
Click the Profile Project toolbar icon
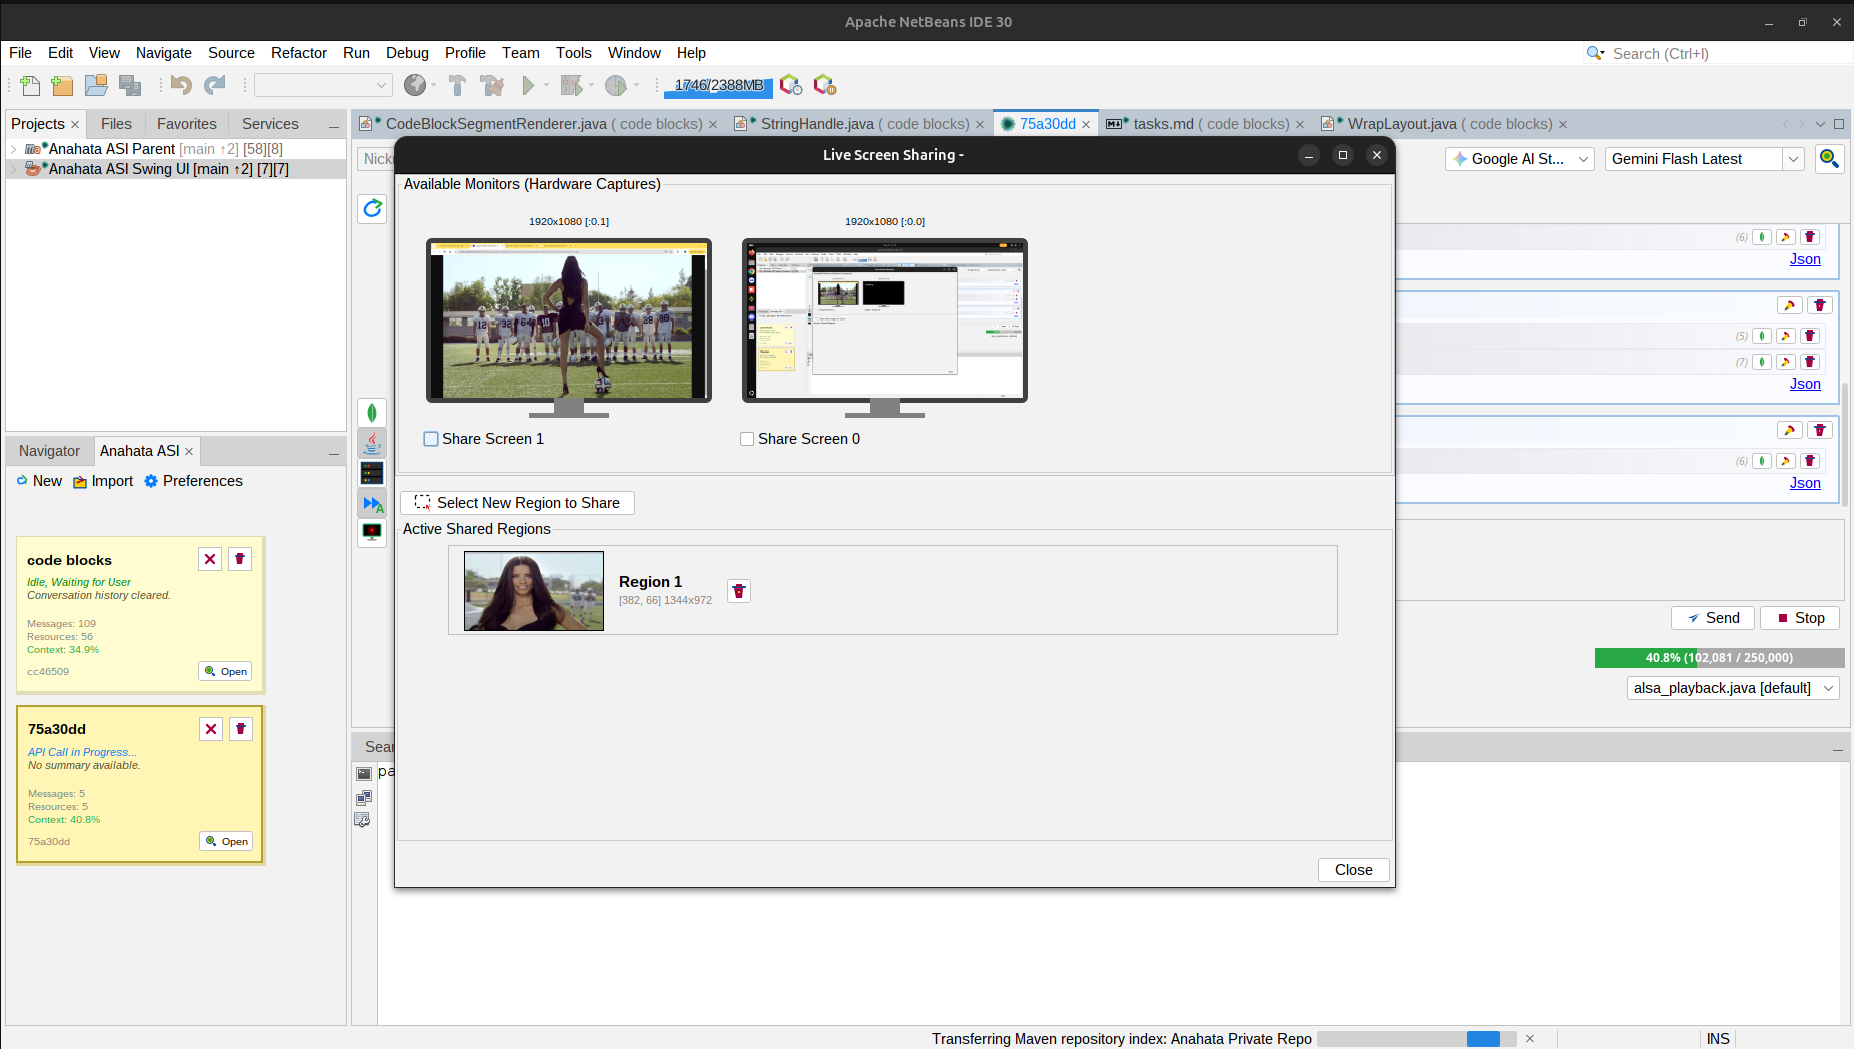(616, 86)
